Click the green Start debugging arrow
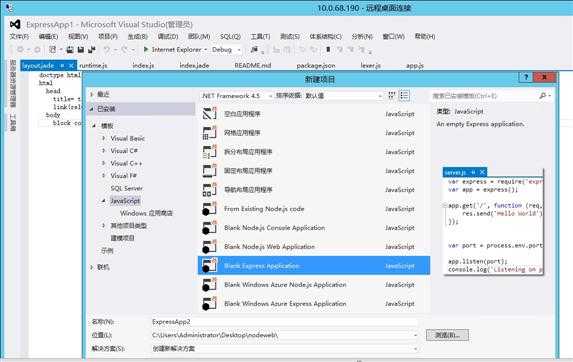The image size is (573, 362). point(146,49)
